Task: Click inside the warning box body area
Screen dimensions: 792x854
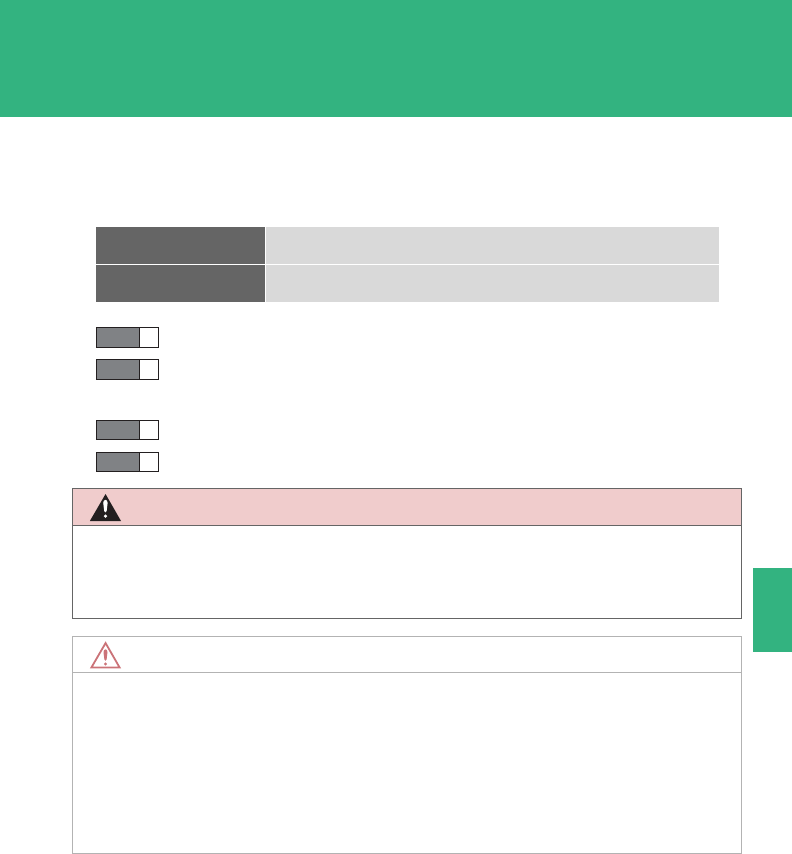Action: tap(406, 571)
